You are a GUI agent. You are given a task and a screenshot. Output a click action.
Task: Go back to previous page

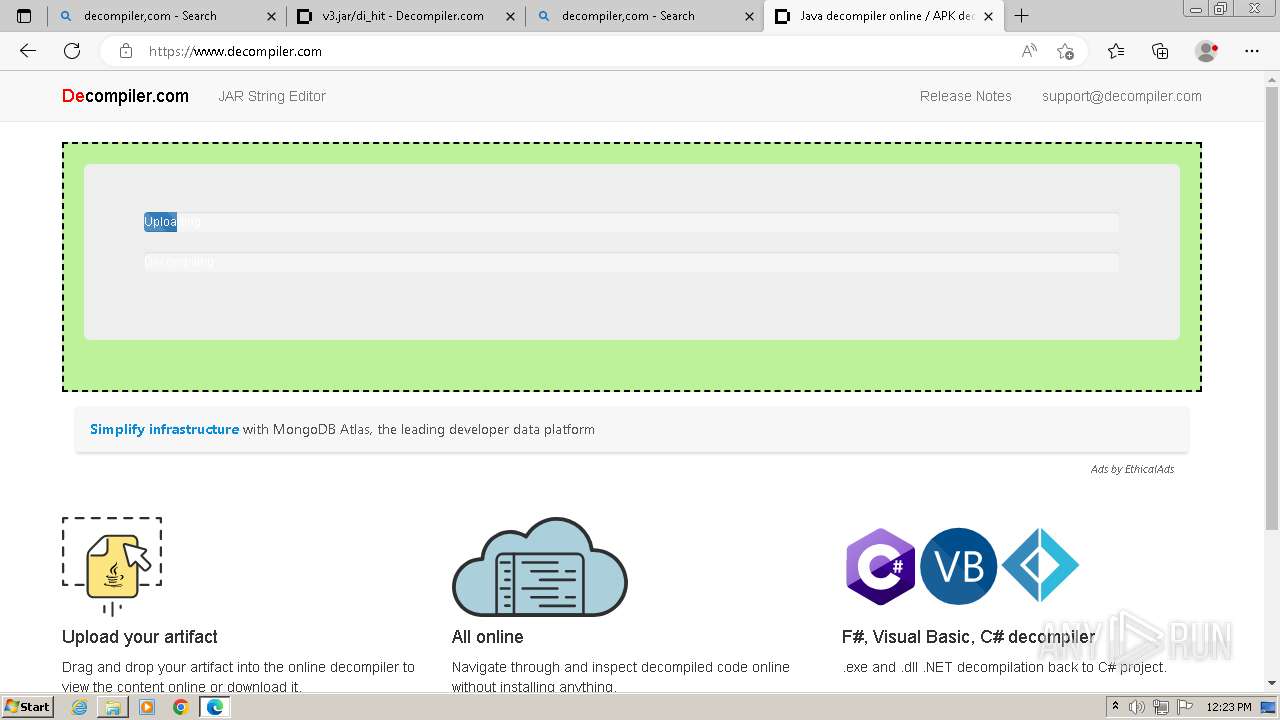28,51
